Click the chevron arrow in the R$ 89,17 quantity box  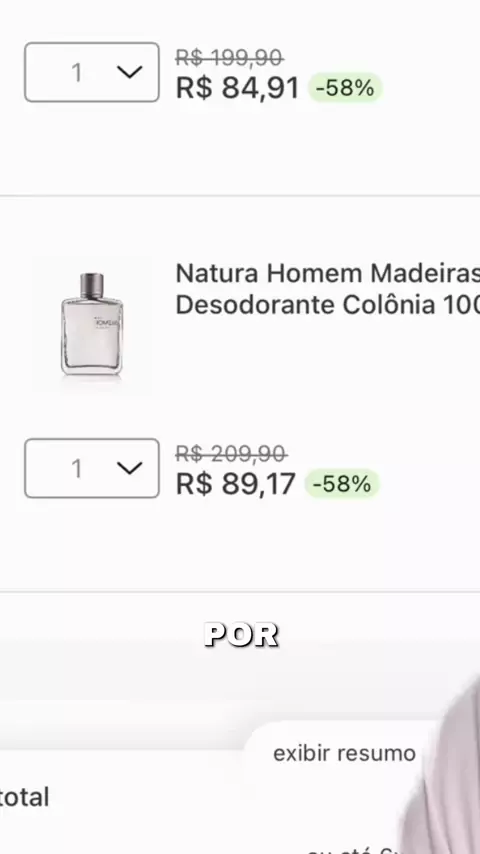tap(129, 468)
